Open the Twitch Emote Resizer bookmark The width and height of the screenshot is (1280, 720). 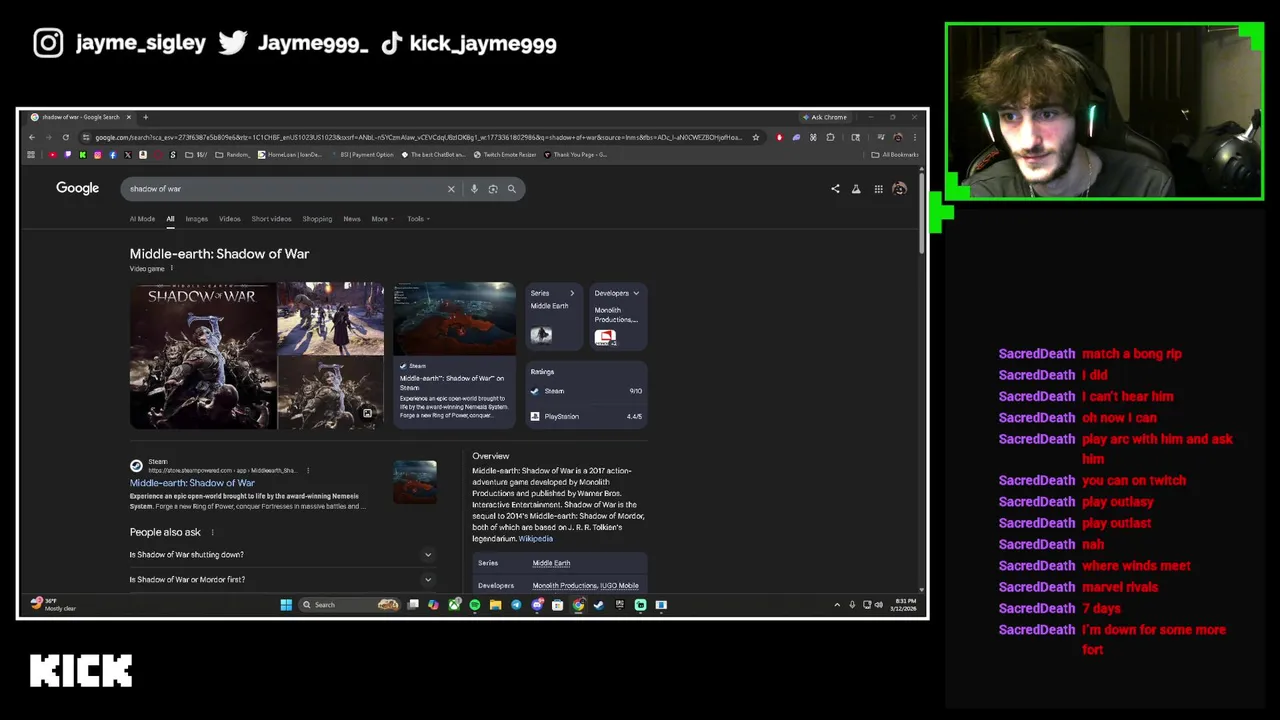coord(506,155)
